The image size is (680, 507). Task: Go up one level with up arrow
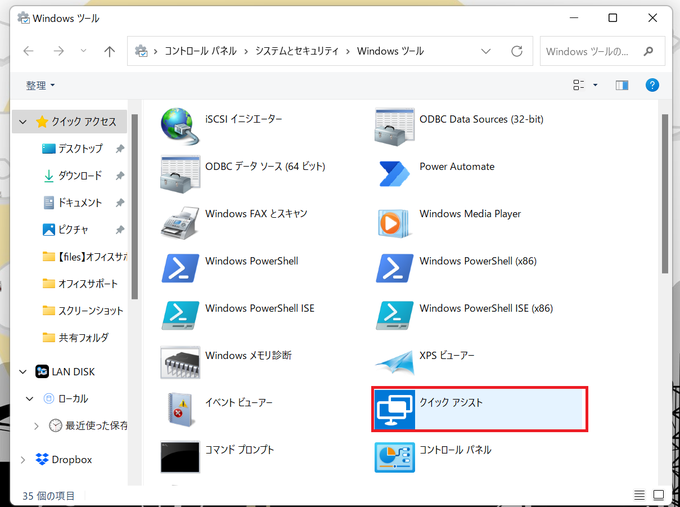coord(109,51)
